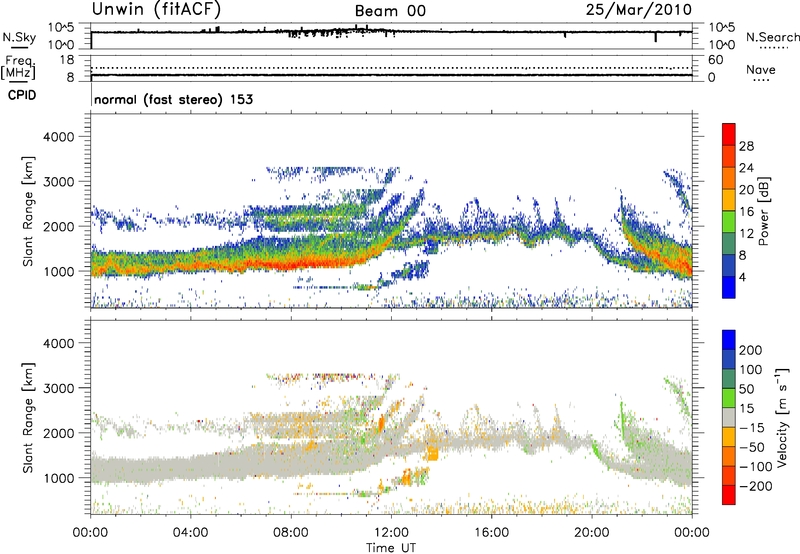The image size is (800, 554).
Task: Click the '4000' tick on power panel
Action: (59, 137)
